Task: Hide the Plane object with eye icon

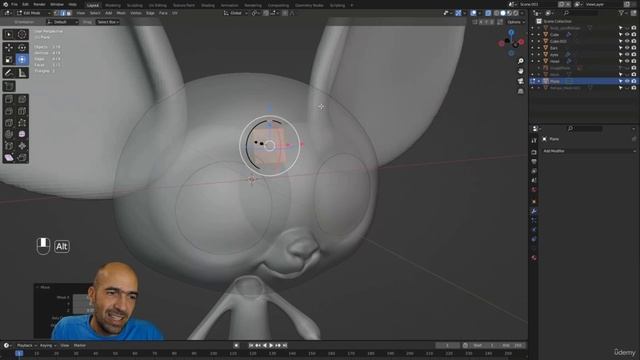Action: [x=627, y=81]
